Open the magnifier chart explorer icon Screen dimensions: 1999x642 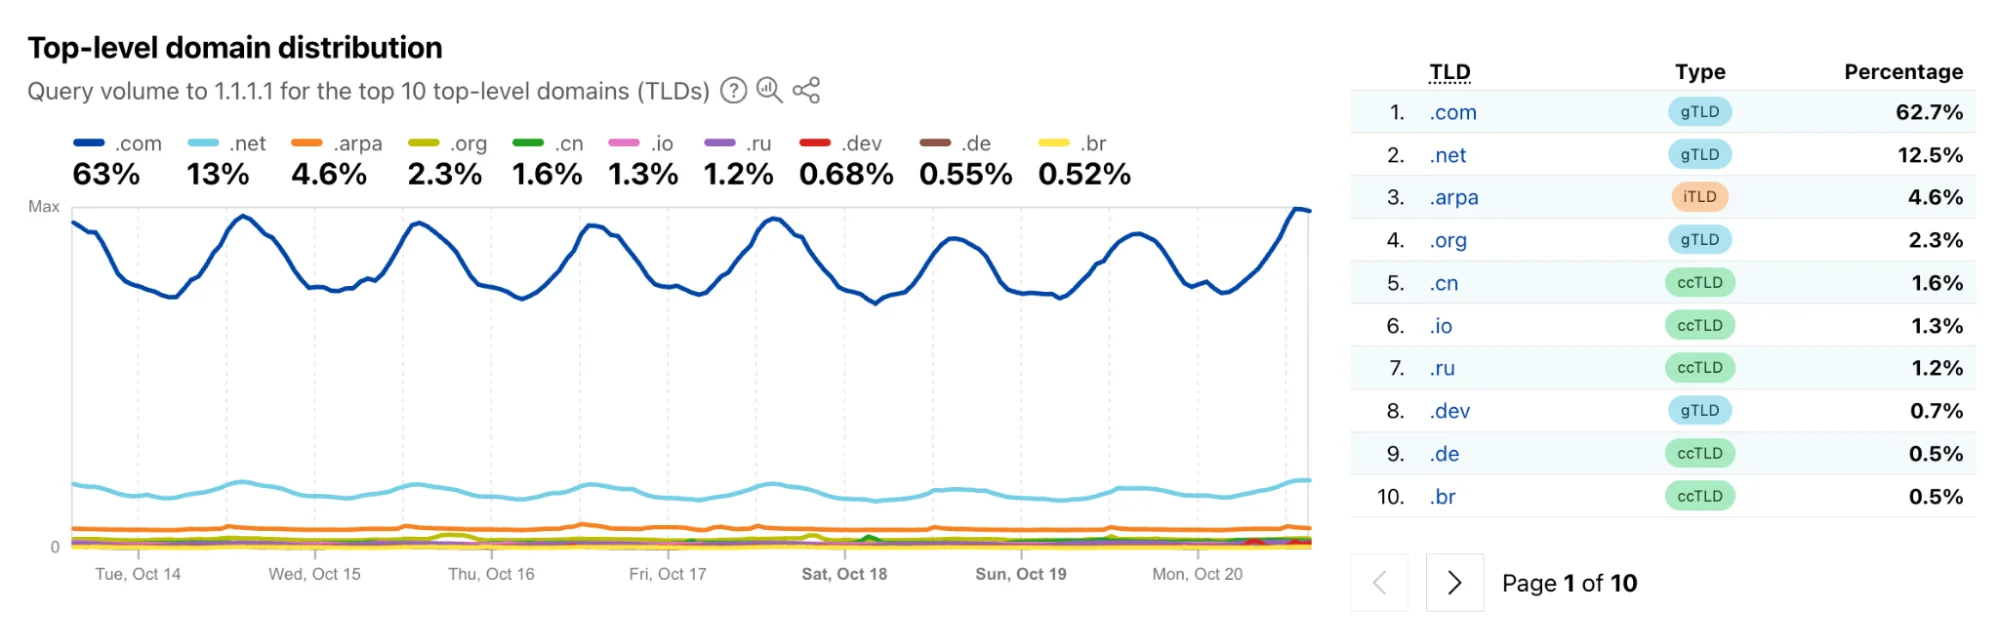coord(769,90)
